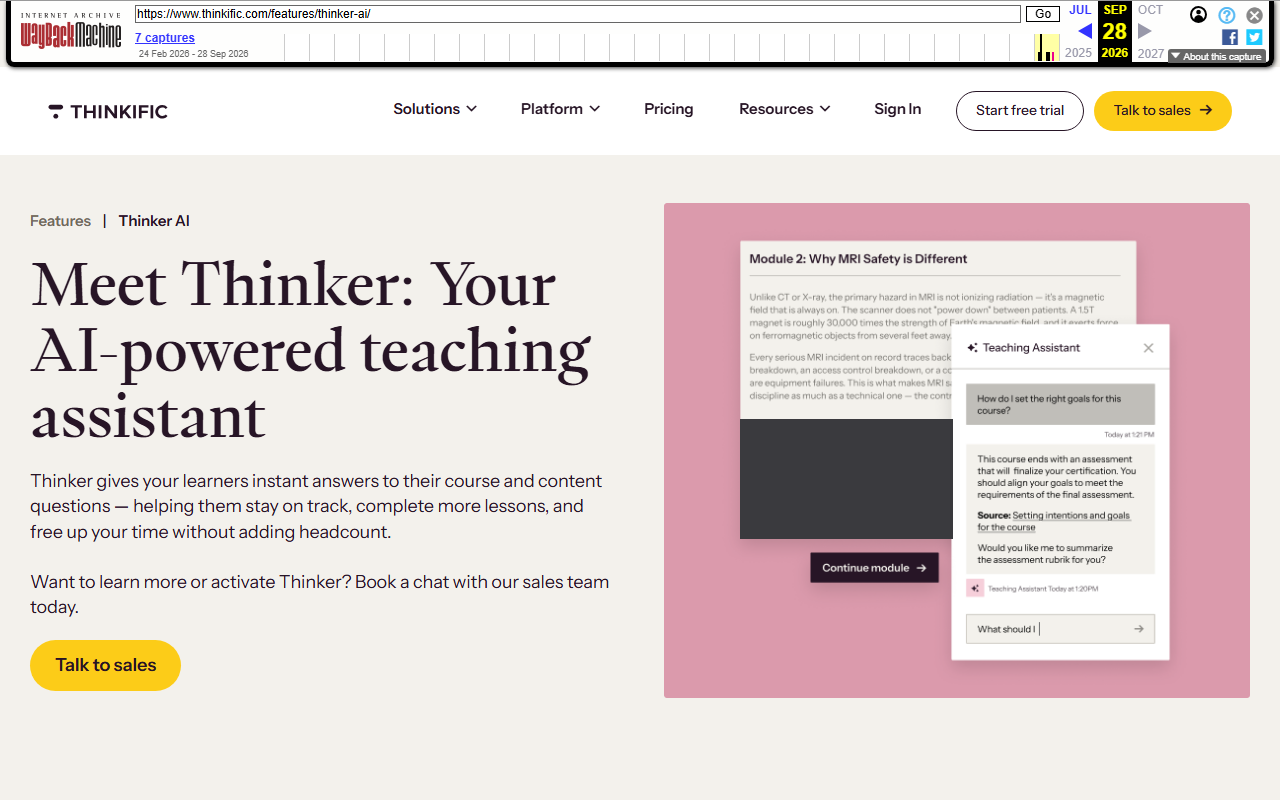Click the Module 2: Why MRI Safety heading
Image resolution: width=1280 pixels, height=800 pixels.
click(858, 259)
